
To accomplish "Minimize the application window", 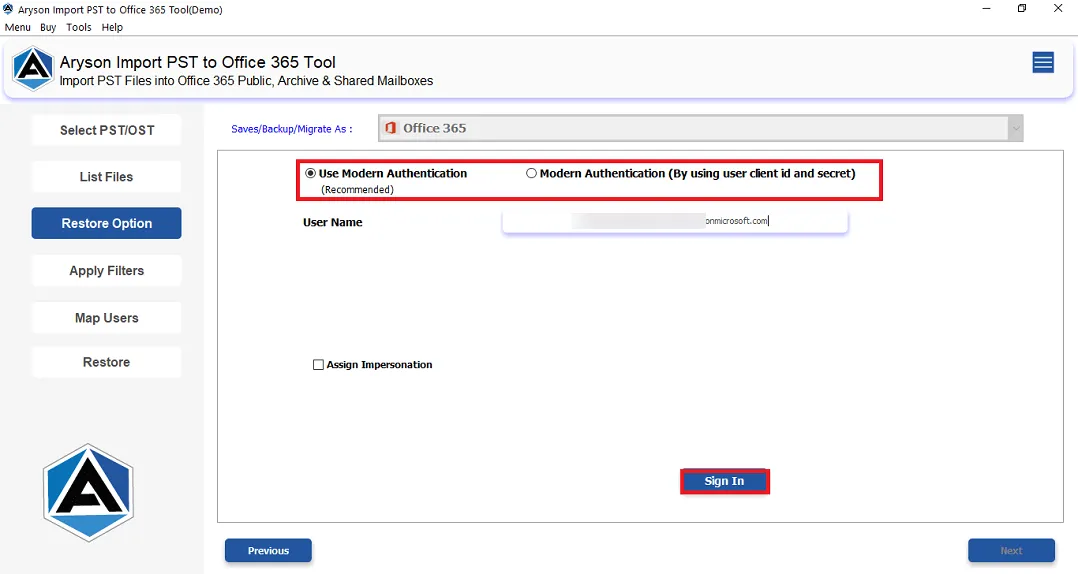I will coord(987,9).
